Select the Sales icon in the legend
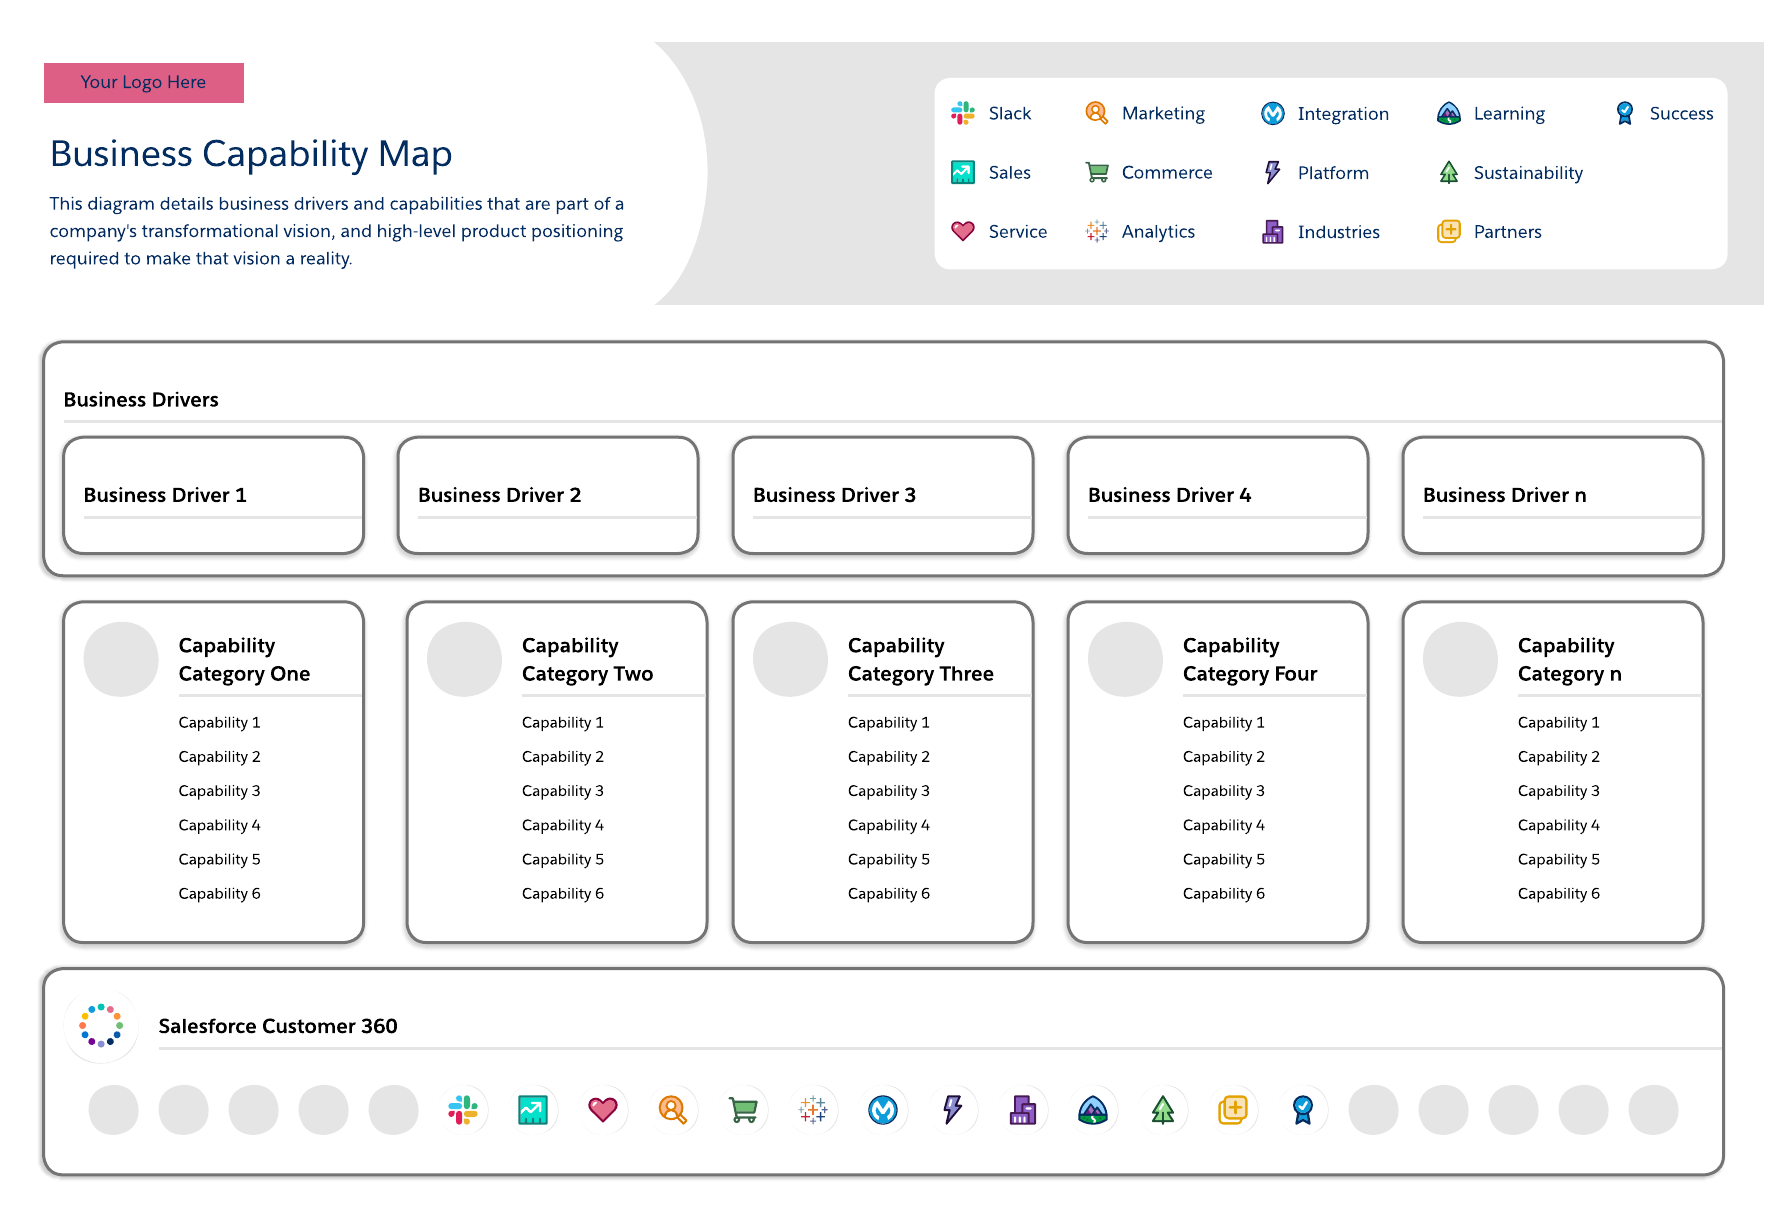Image resolution: width=1789 pixels, height=1222 pixels. coord(963,172)
